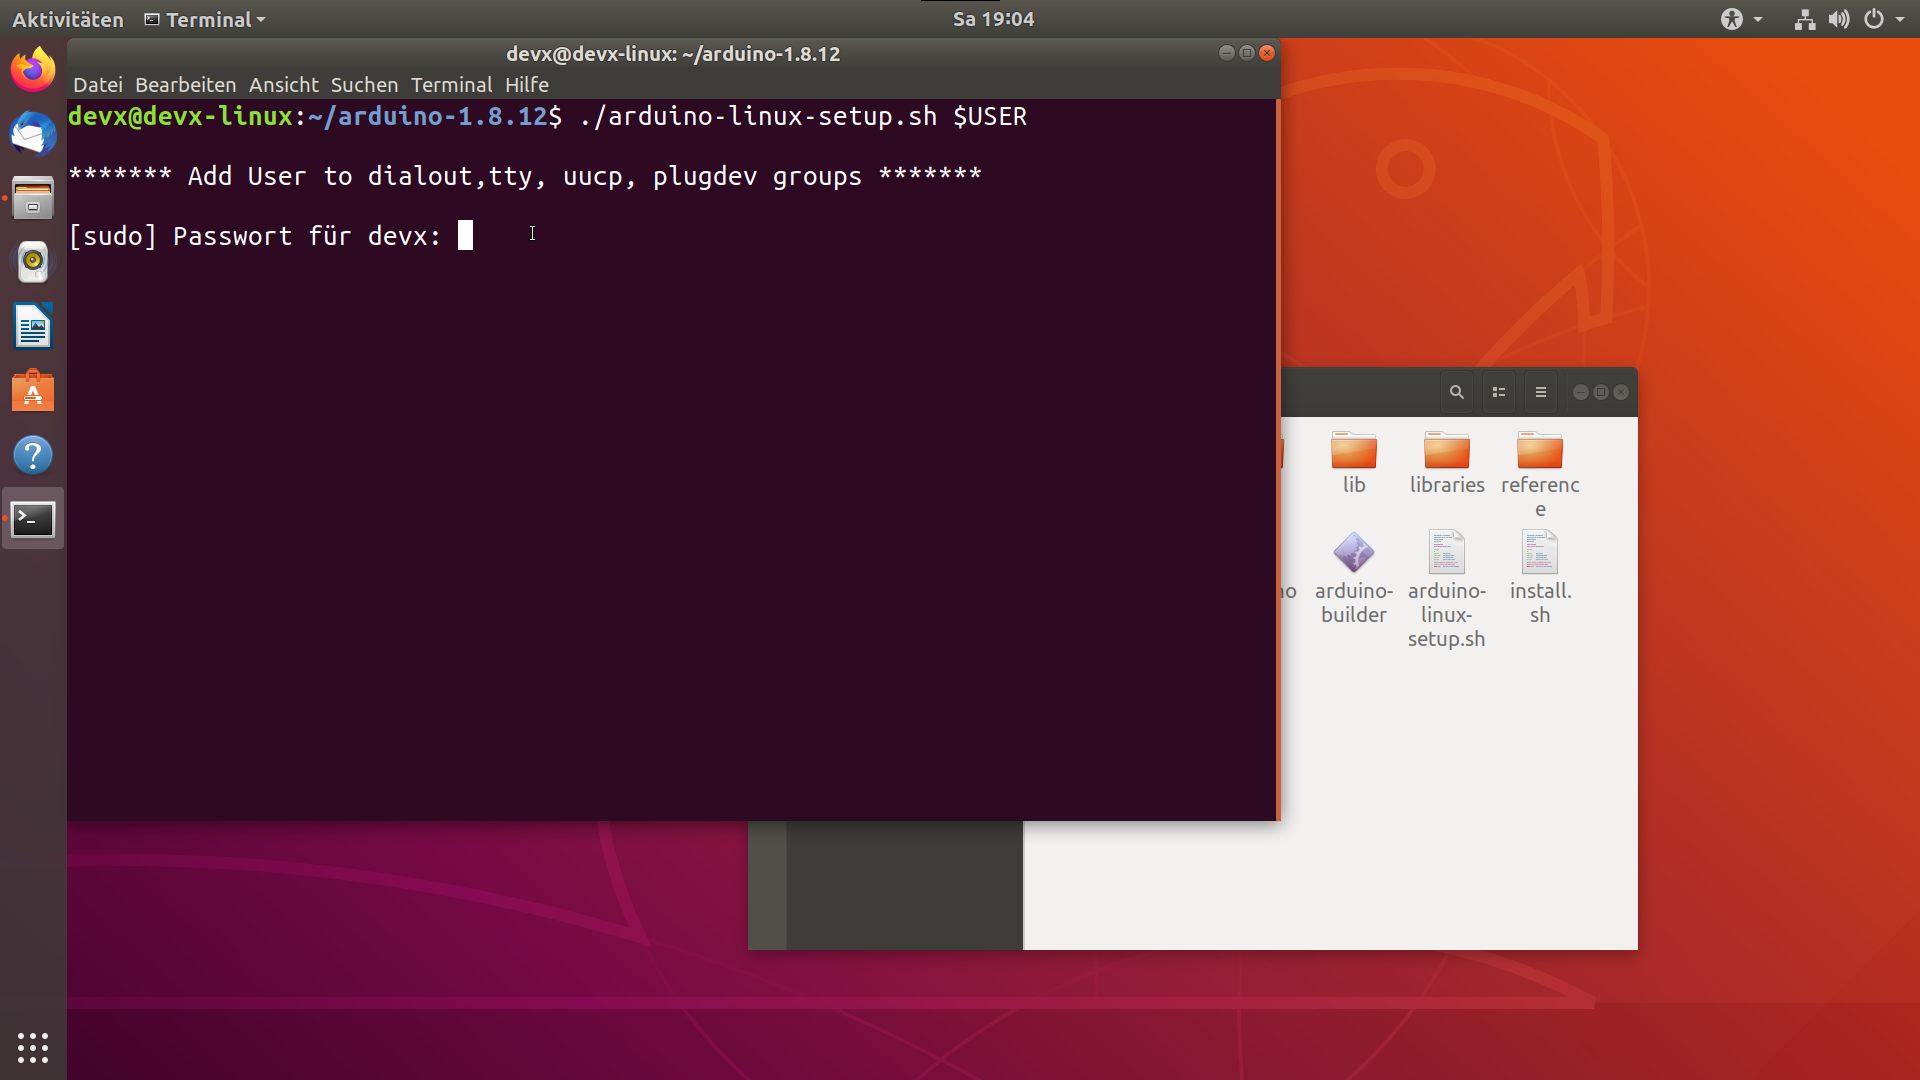Open the Suchen menu
Screen dimensions: 1920x1080
(x=364, y=85)
